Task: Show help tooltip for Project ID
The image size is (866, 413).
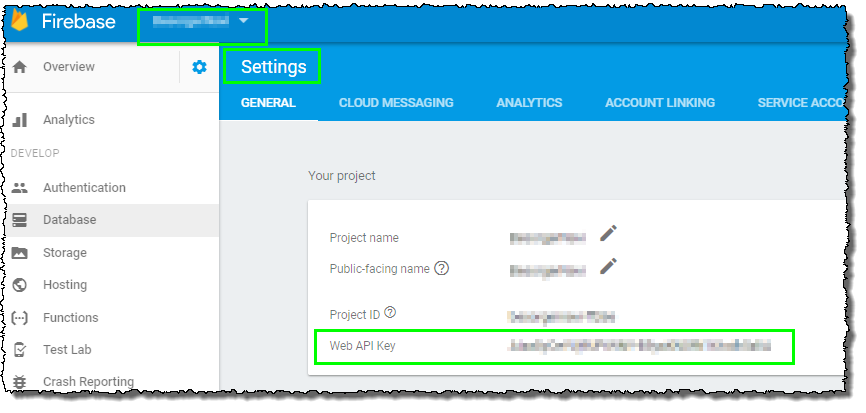Action: point(390,313)
